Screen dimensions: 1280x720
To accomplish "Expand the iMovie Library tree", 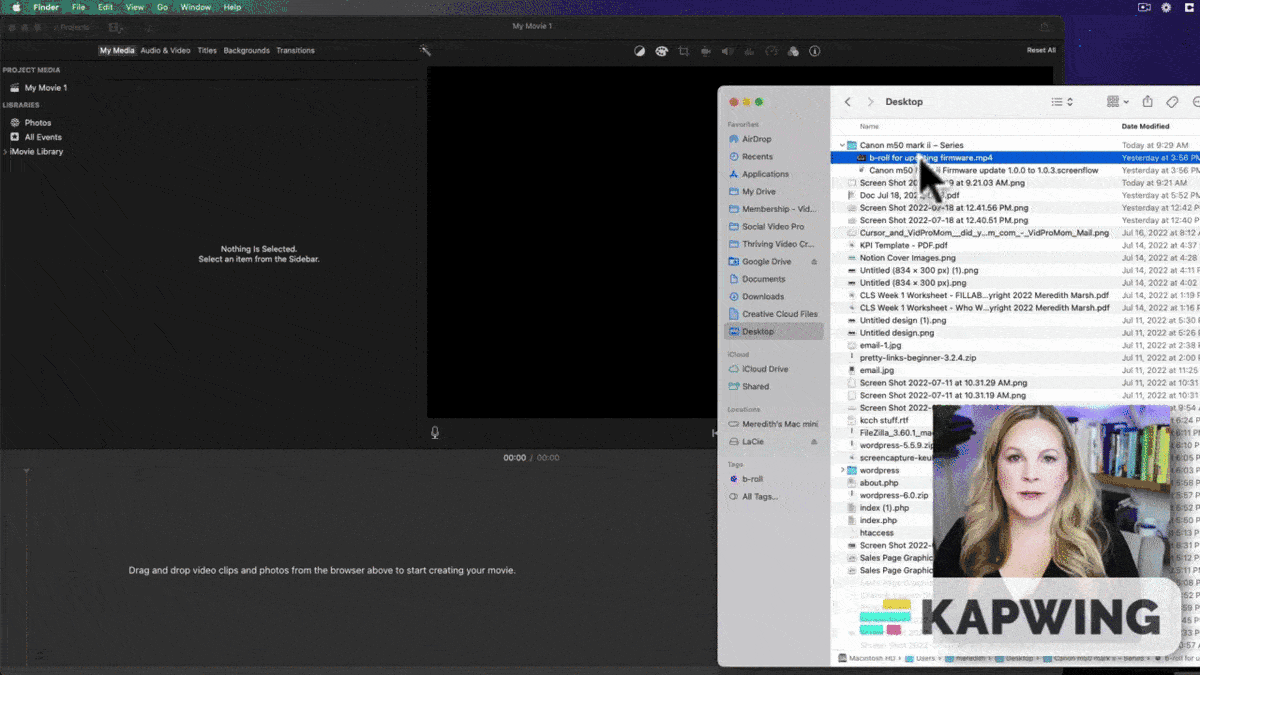I will [x=5, y=152].
